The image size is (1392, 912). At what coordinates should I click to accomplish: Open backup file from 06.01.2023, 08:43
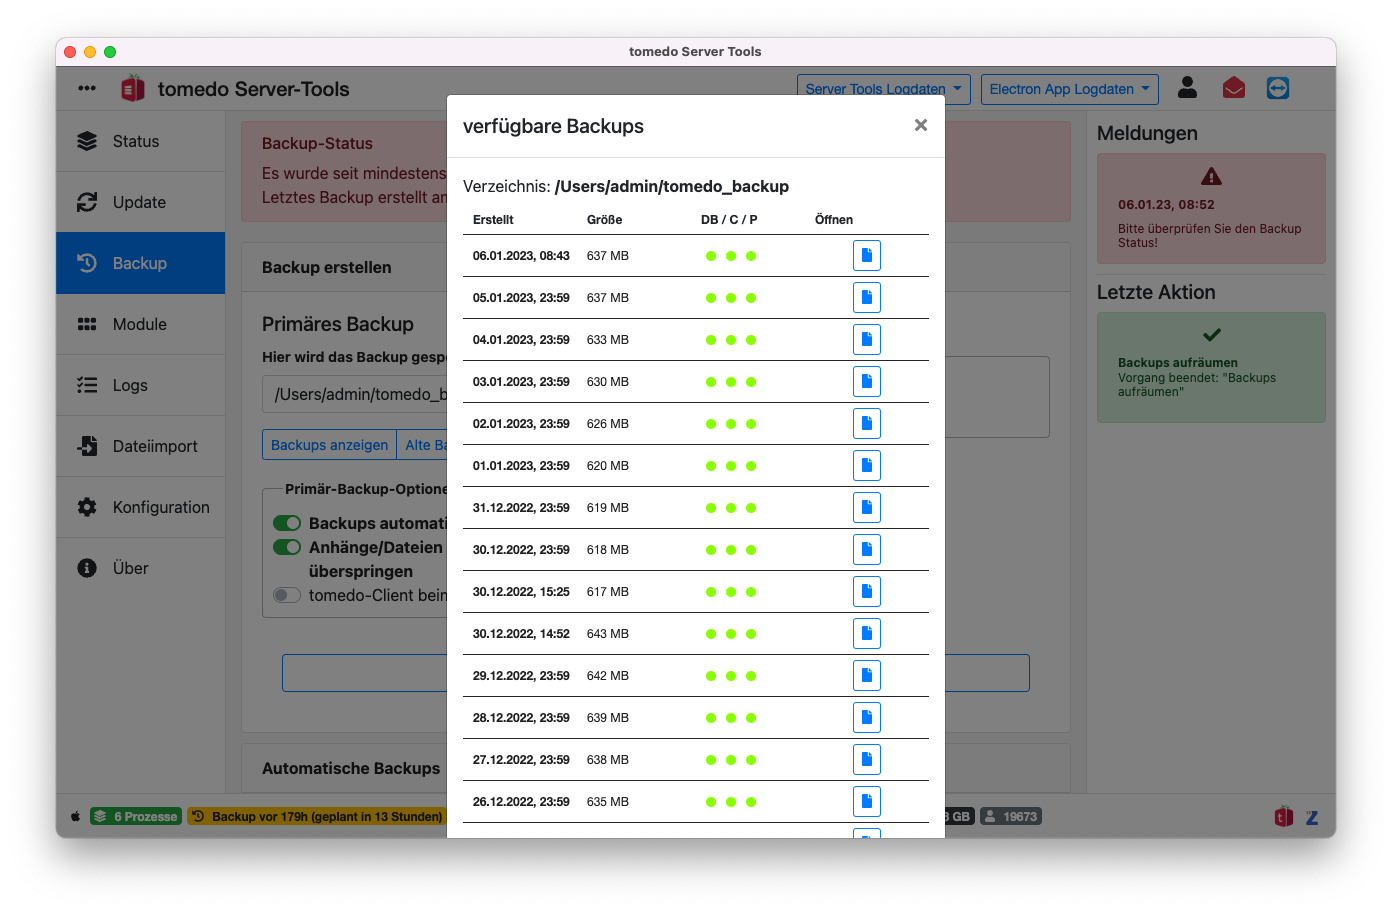tap(866, 256)
